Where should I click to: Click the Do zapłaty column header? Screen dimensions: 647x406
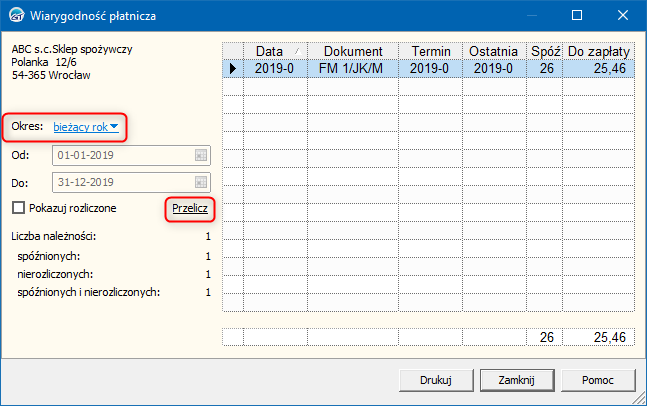[x=599, y=50]
